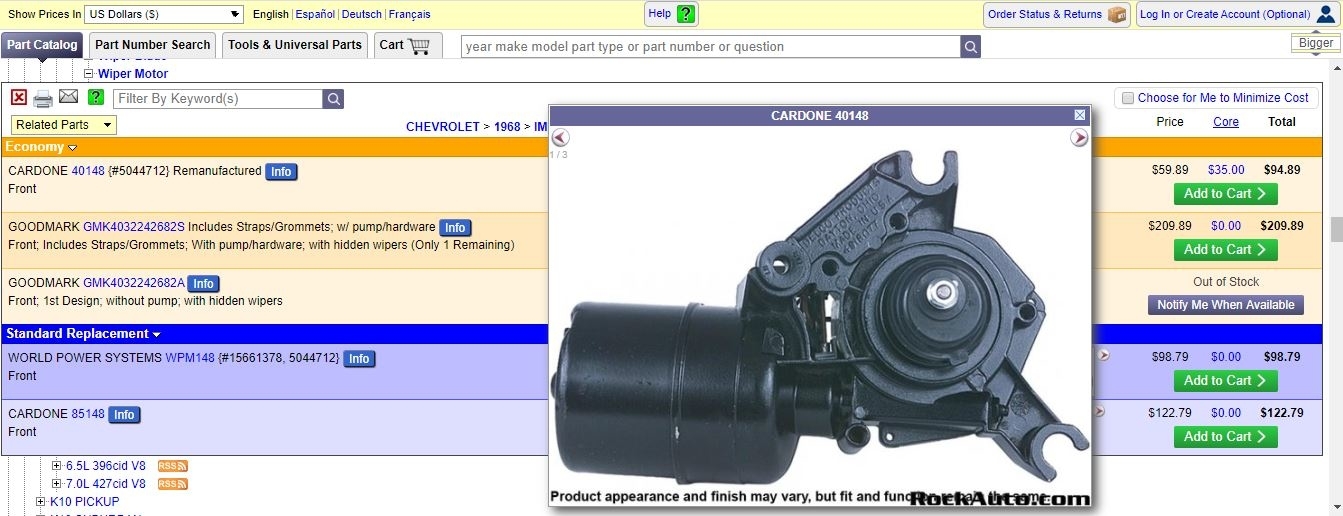This screenshot has width=1343, height=516.
Task: Click the Wiper Motor category link
Action: point(133,74)
